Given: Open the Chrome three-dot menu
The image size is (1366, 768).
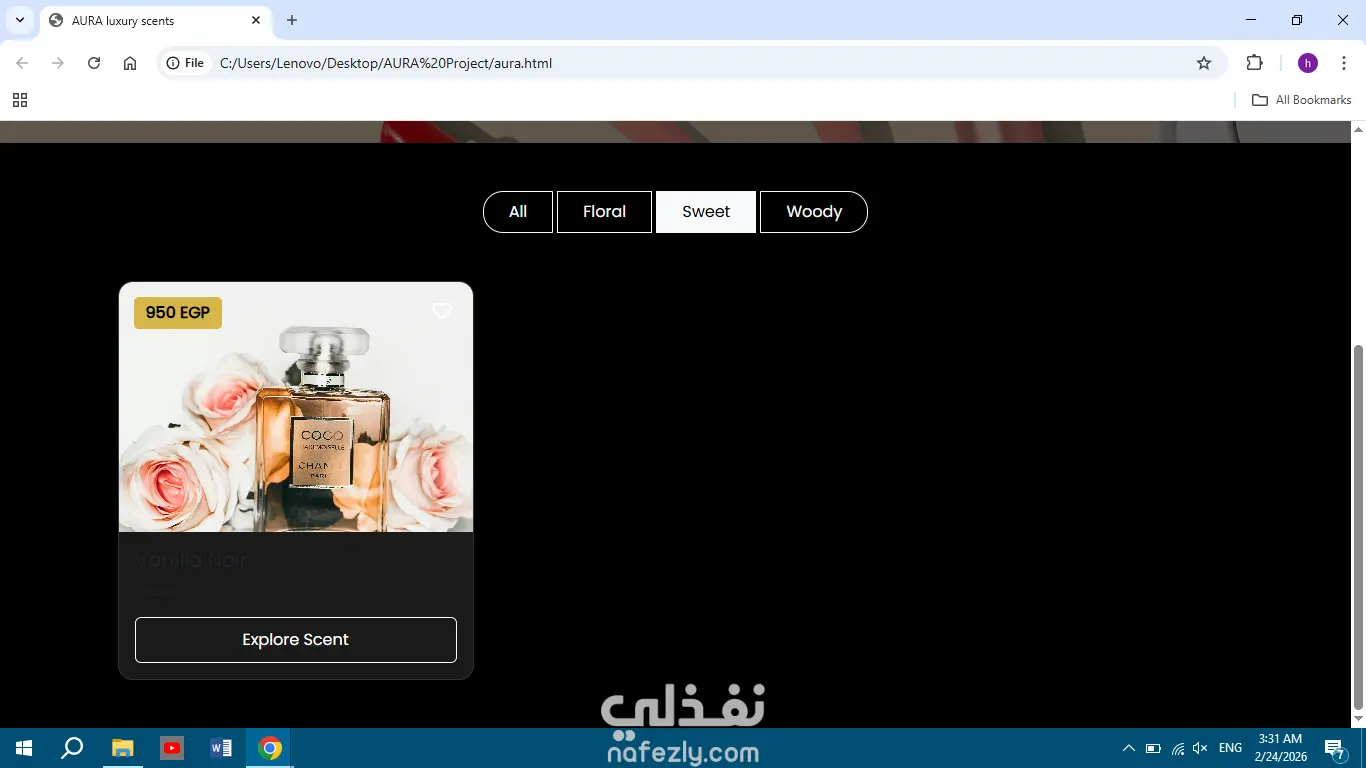Looking at the screenshot, I should [1344, 63].
